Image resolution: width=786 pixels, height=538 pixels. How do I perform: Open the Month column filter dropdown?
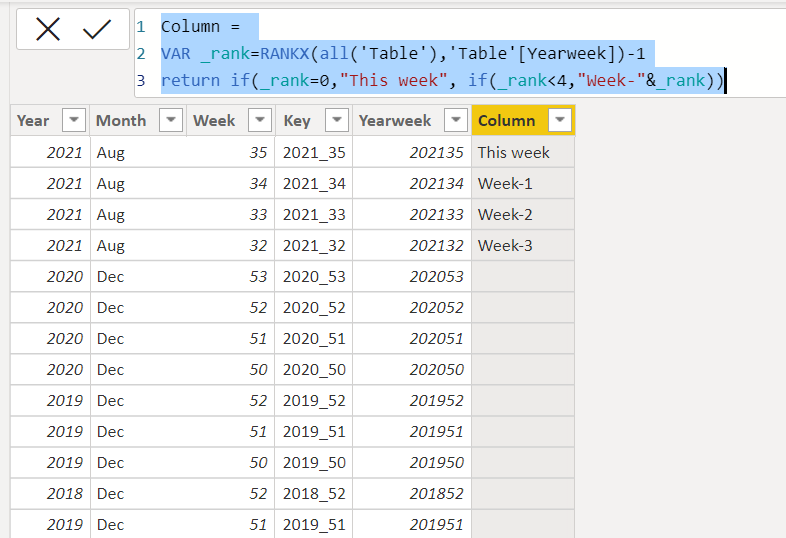(170, 120)
